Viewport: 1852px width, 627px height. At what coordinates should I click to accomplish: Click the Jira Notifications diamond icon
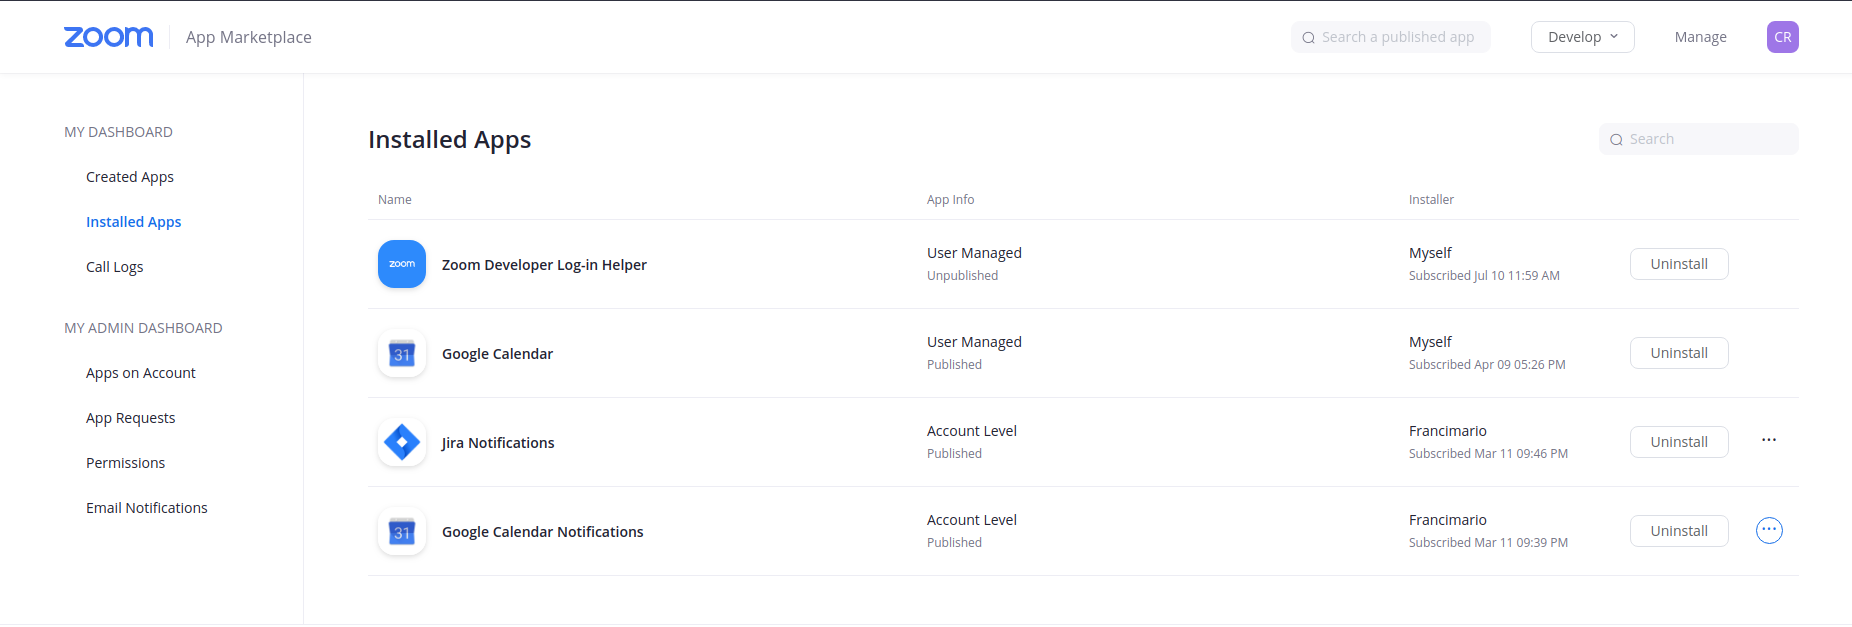pos(402,442)
